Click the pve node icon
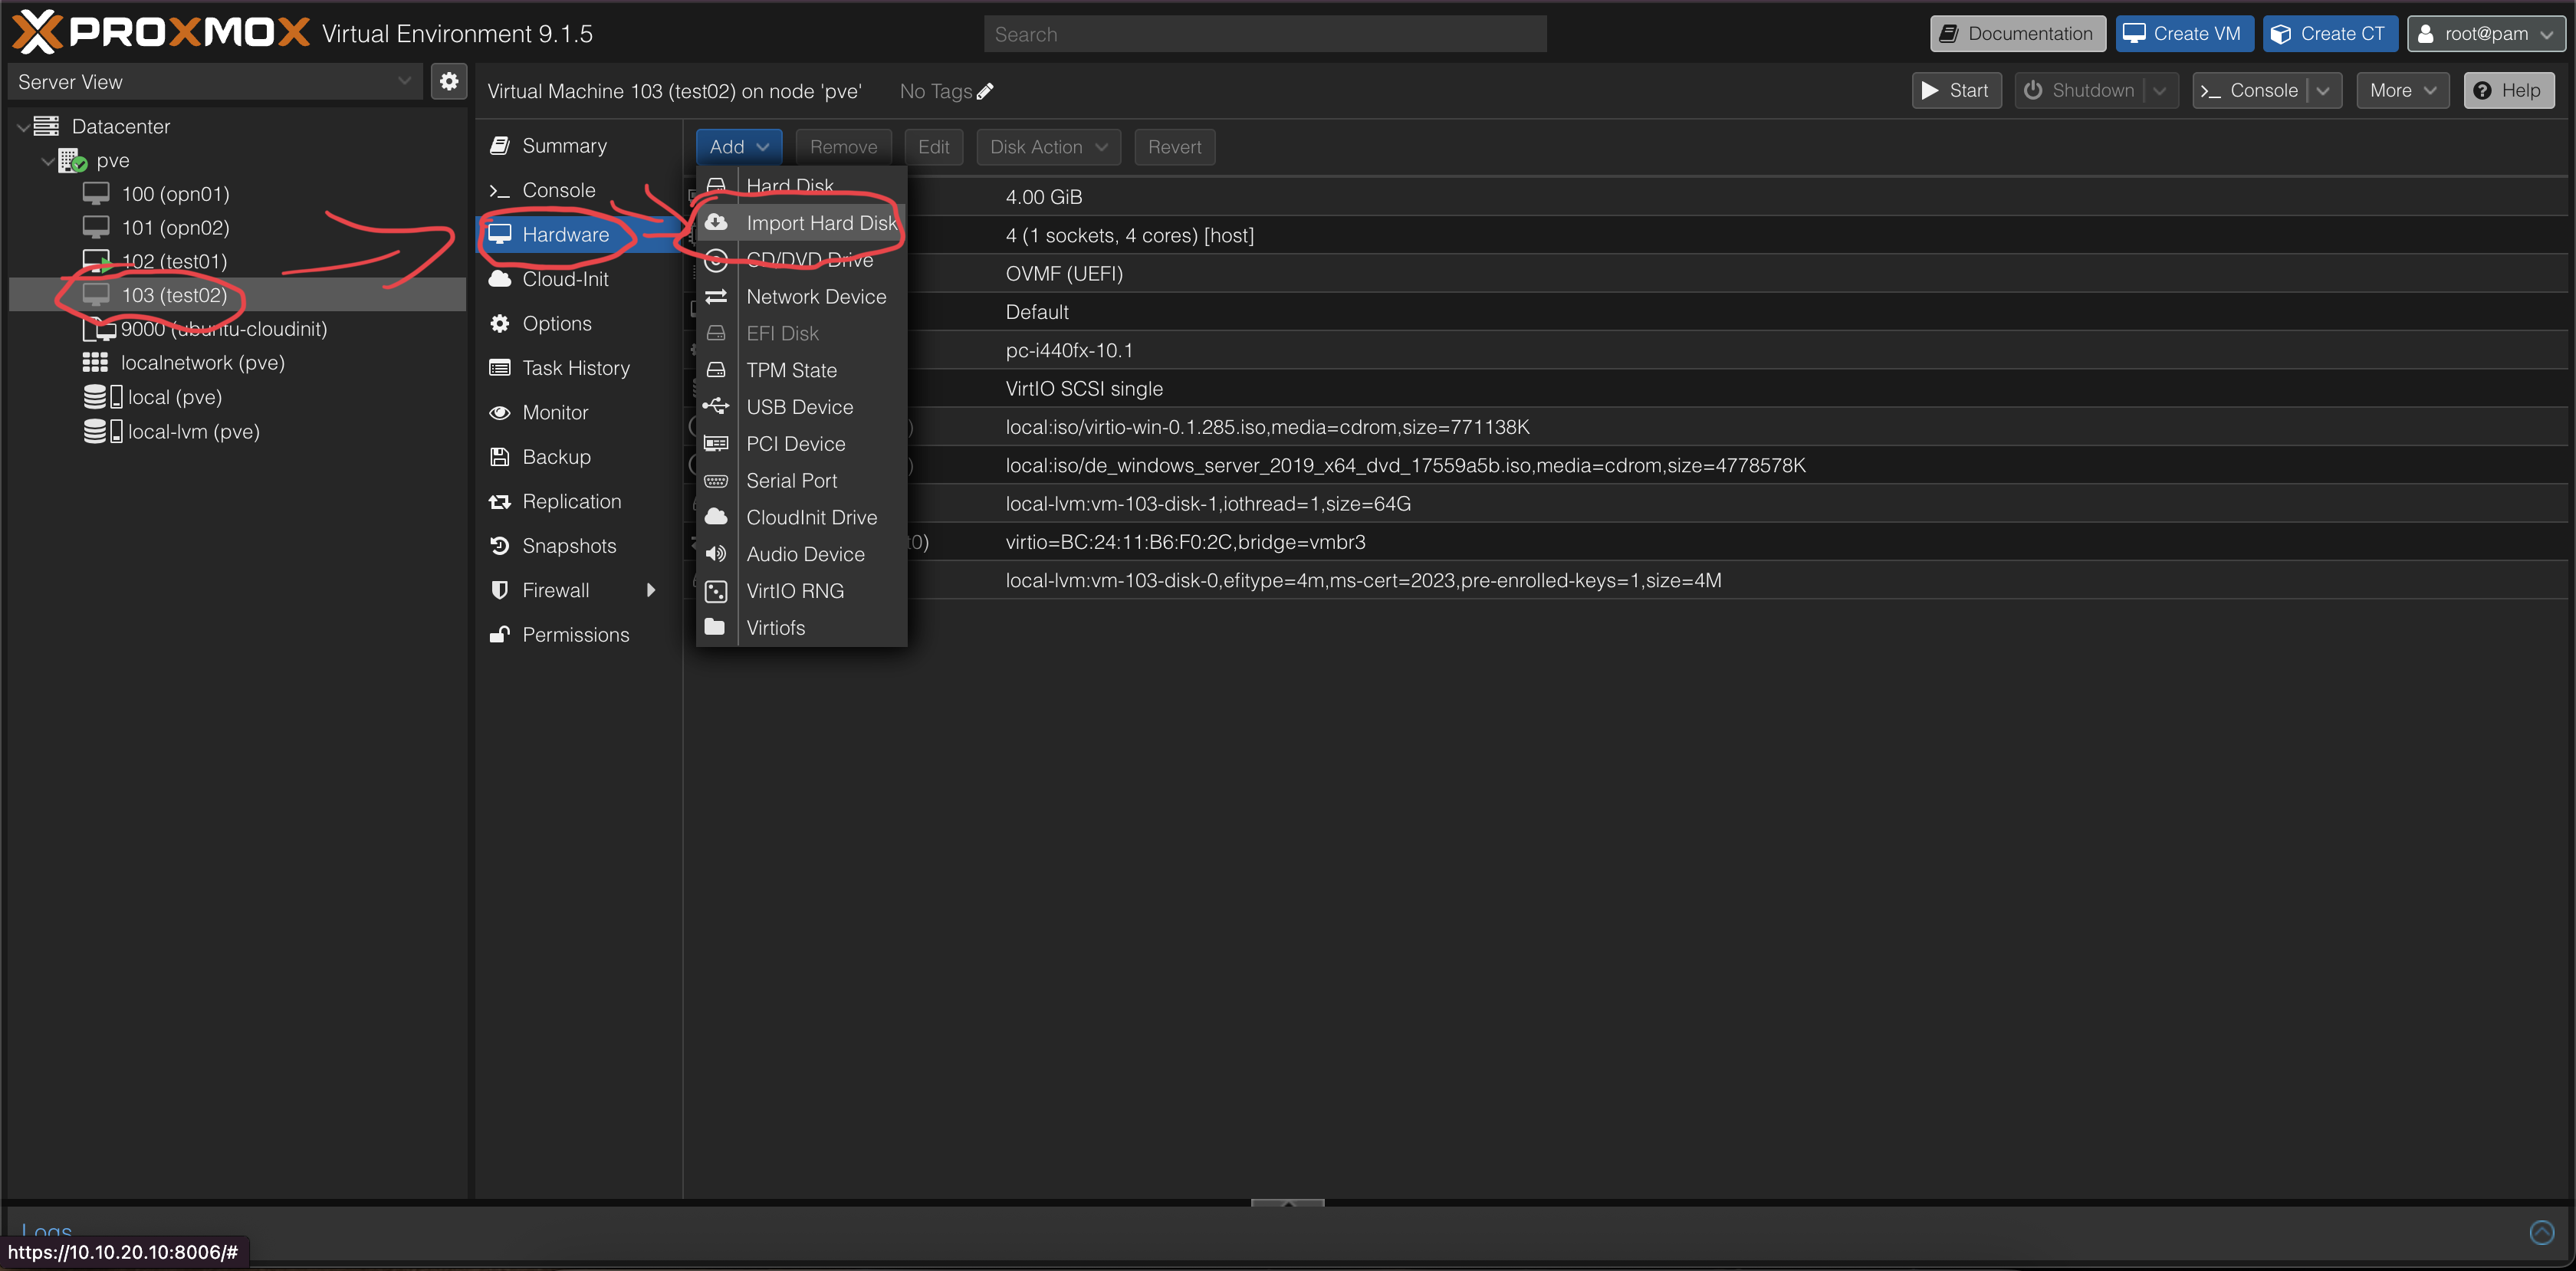 pos(72,160)
